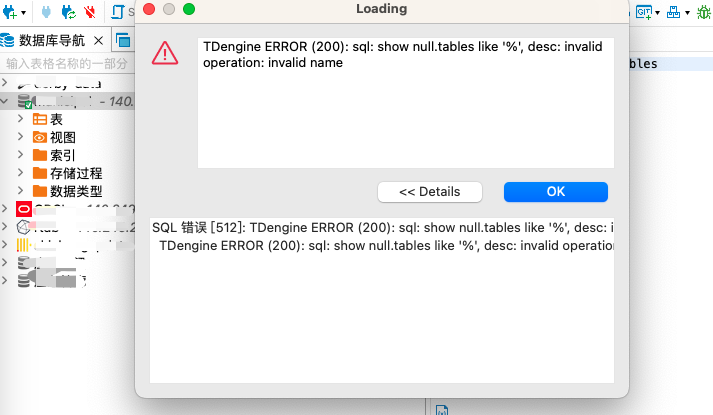Viewport: 713px width, 415px height.
Task: Expand the 数据类型 folder
Action: coord(20,190)
